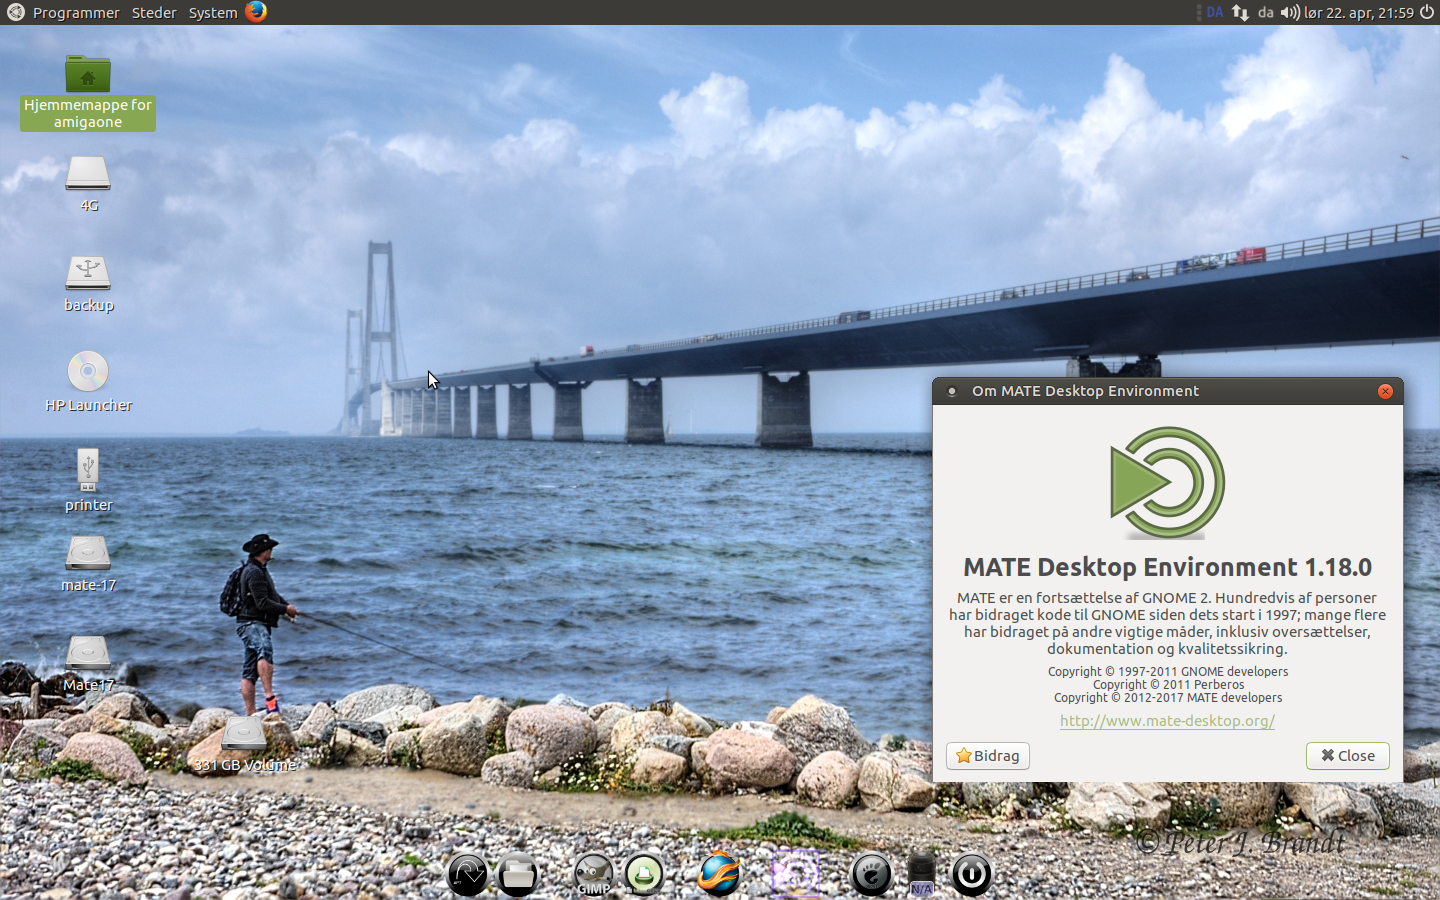This screenshot has height=900, width=1440.
Task: Launch Firefox from the top panel
Action: tap(257, 12)
